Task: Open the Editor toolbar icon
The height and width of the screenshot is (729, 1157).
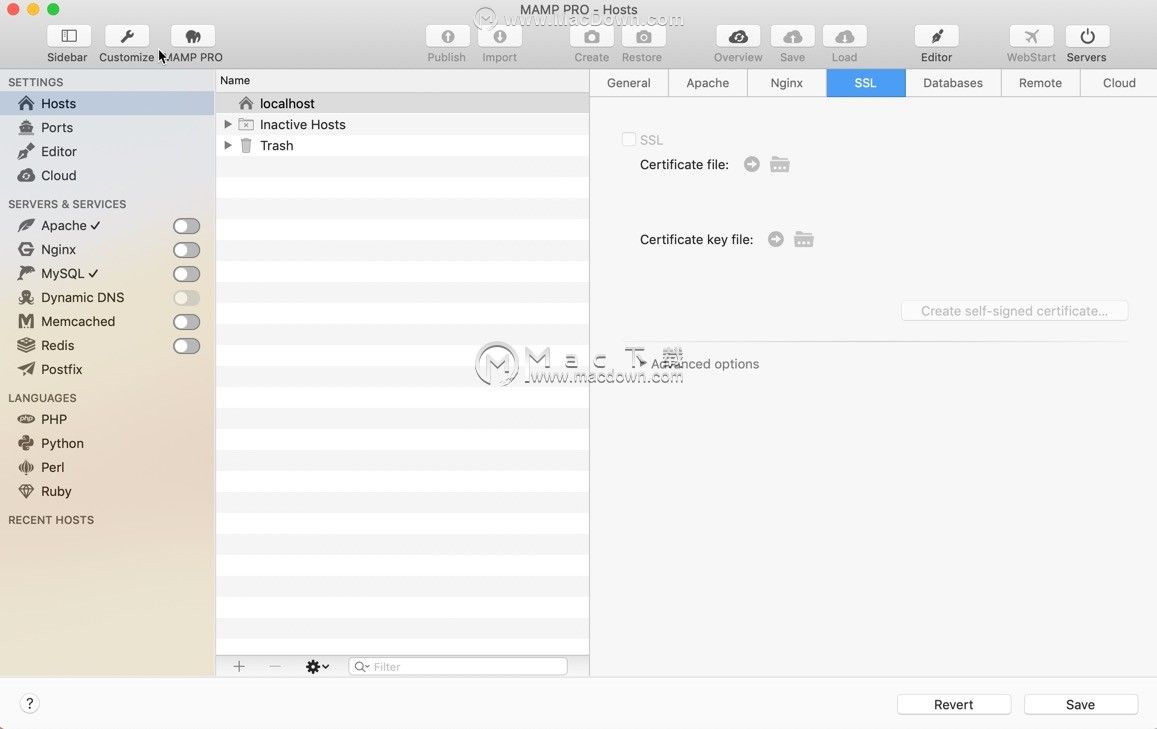Action: (936, 36)
